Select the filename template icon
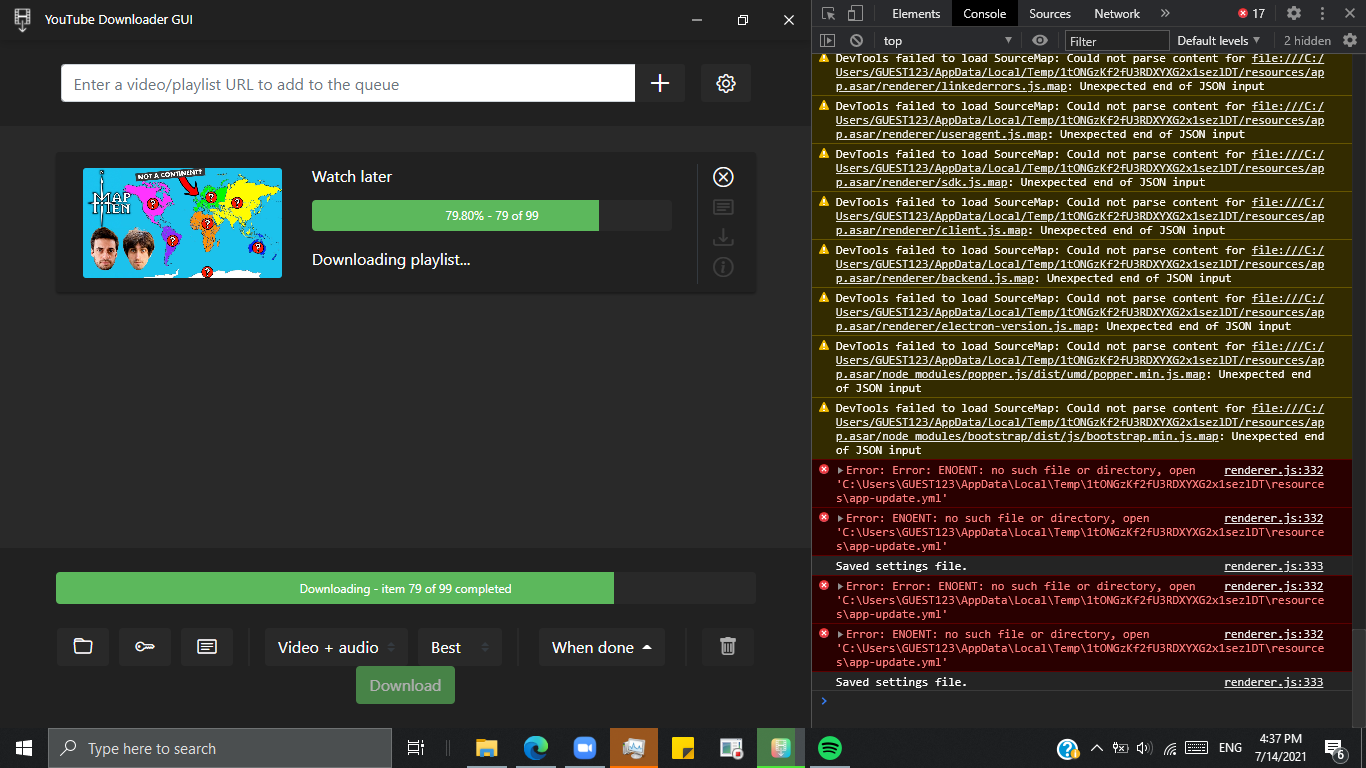Viewport: 1366px width, 768px height. tap(206, 647)
